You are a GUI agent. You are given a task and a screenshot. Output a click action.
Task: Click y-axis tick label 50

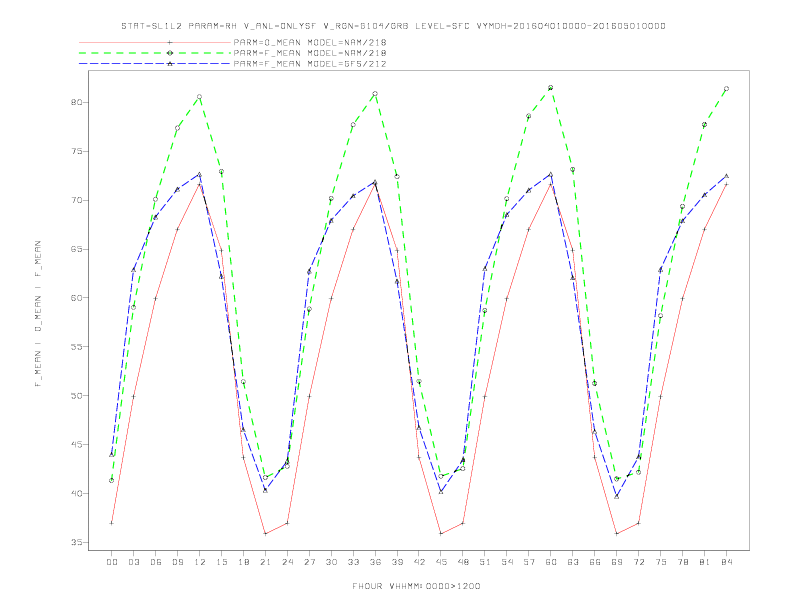(x=76, y=396)
